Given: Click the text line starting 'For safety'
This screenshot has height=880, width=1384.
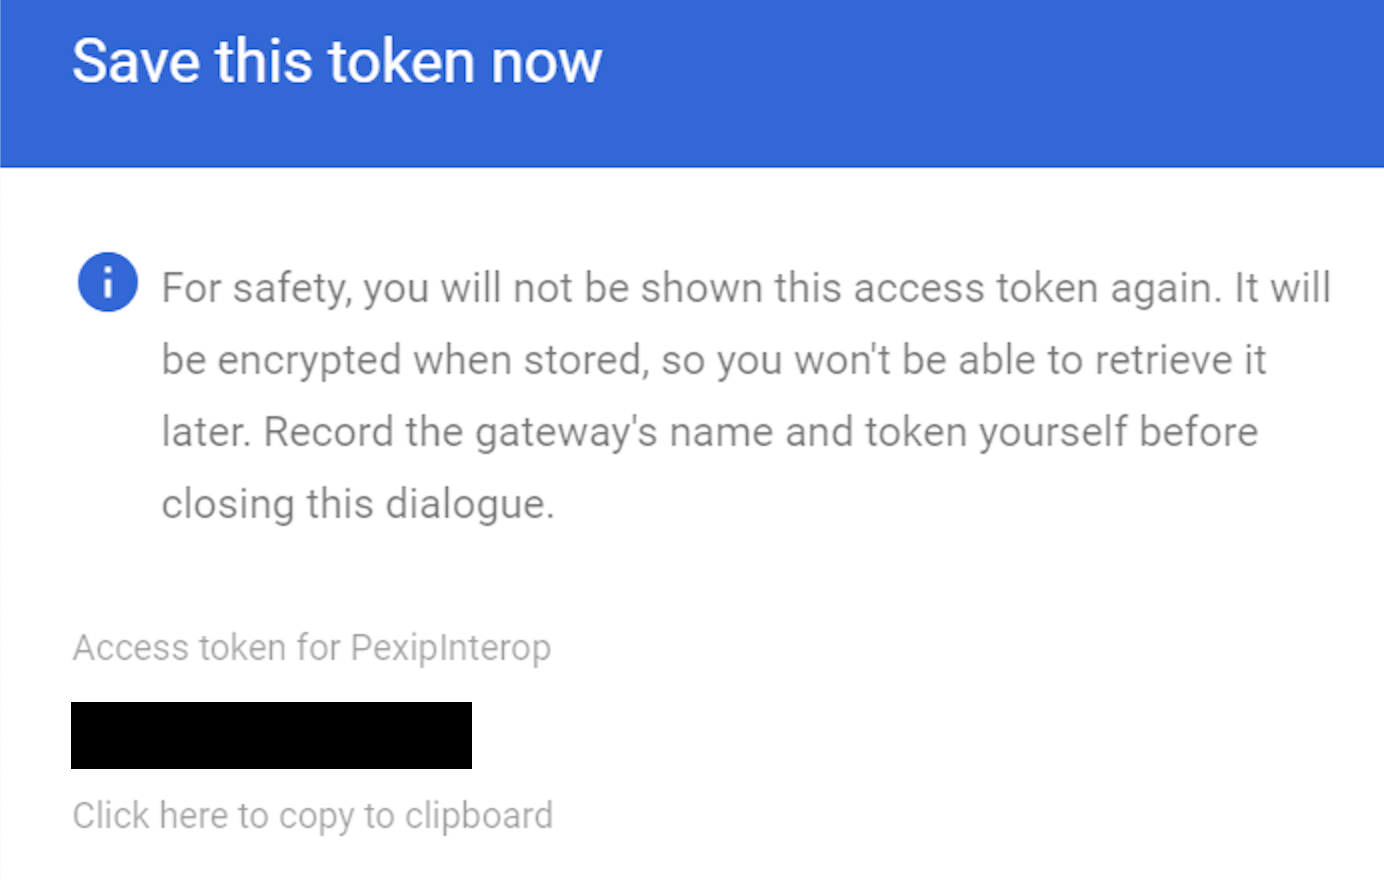Looking at the screenshot, I should [x=745, y=288].
